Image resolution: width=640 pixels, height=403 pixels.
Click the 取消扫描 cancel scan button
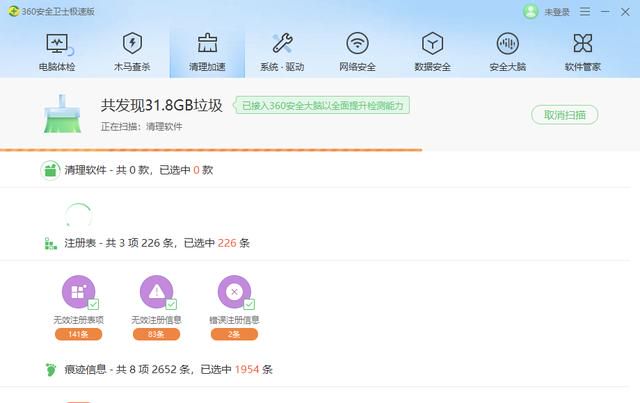564,115
